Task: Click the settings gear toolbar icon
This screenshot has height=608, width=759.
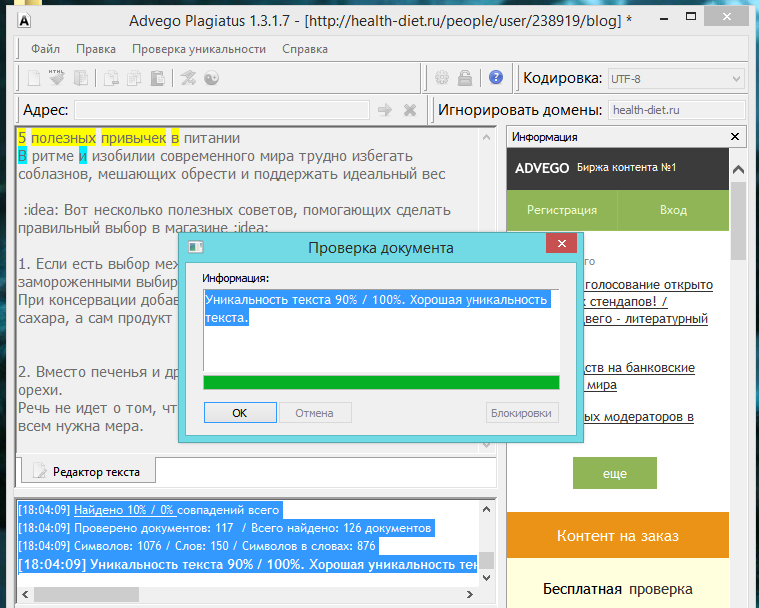Action: pyautogui.click(x=441, y=78)
